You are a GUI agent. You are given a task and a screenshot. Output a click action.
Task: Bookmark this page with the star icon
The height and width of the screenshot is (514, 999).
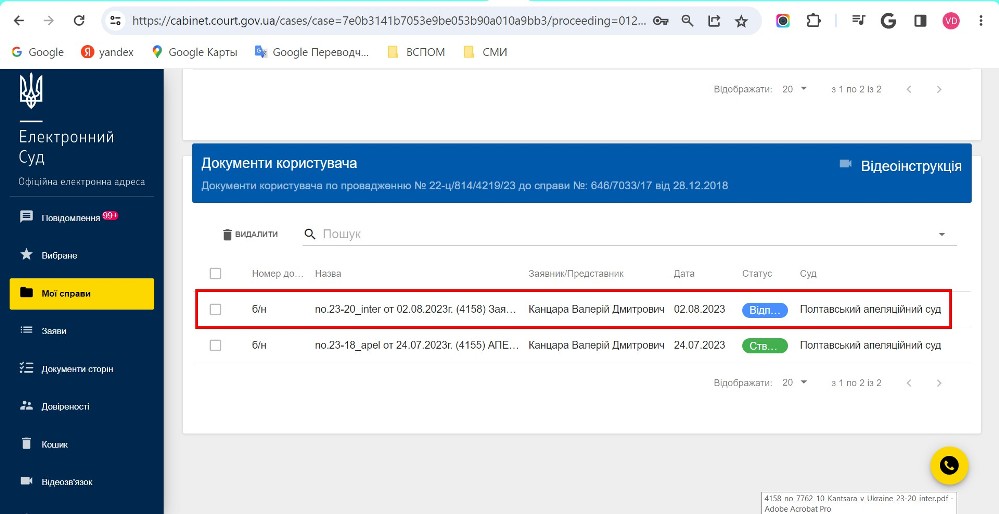(x=741, y=21)
